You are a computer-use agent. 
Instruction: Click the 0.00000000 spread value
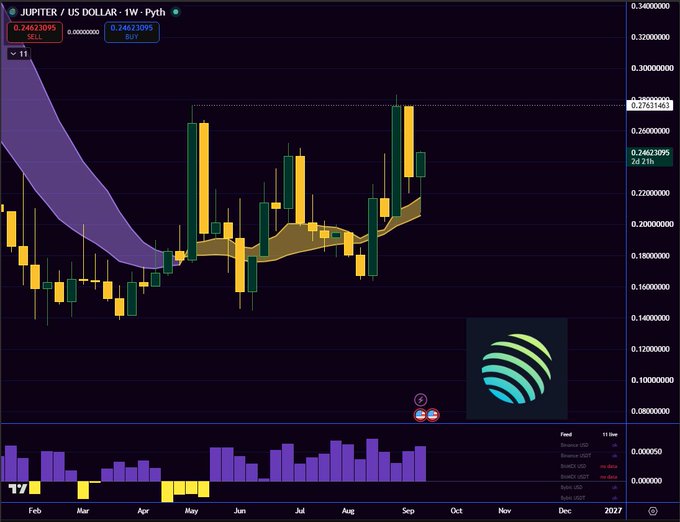(x=83, y=32)
